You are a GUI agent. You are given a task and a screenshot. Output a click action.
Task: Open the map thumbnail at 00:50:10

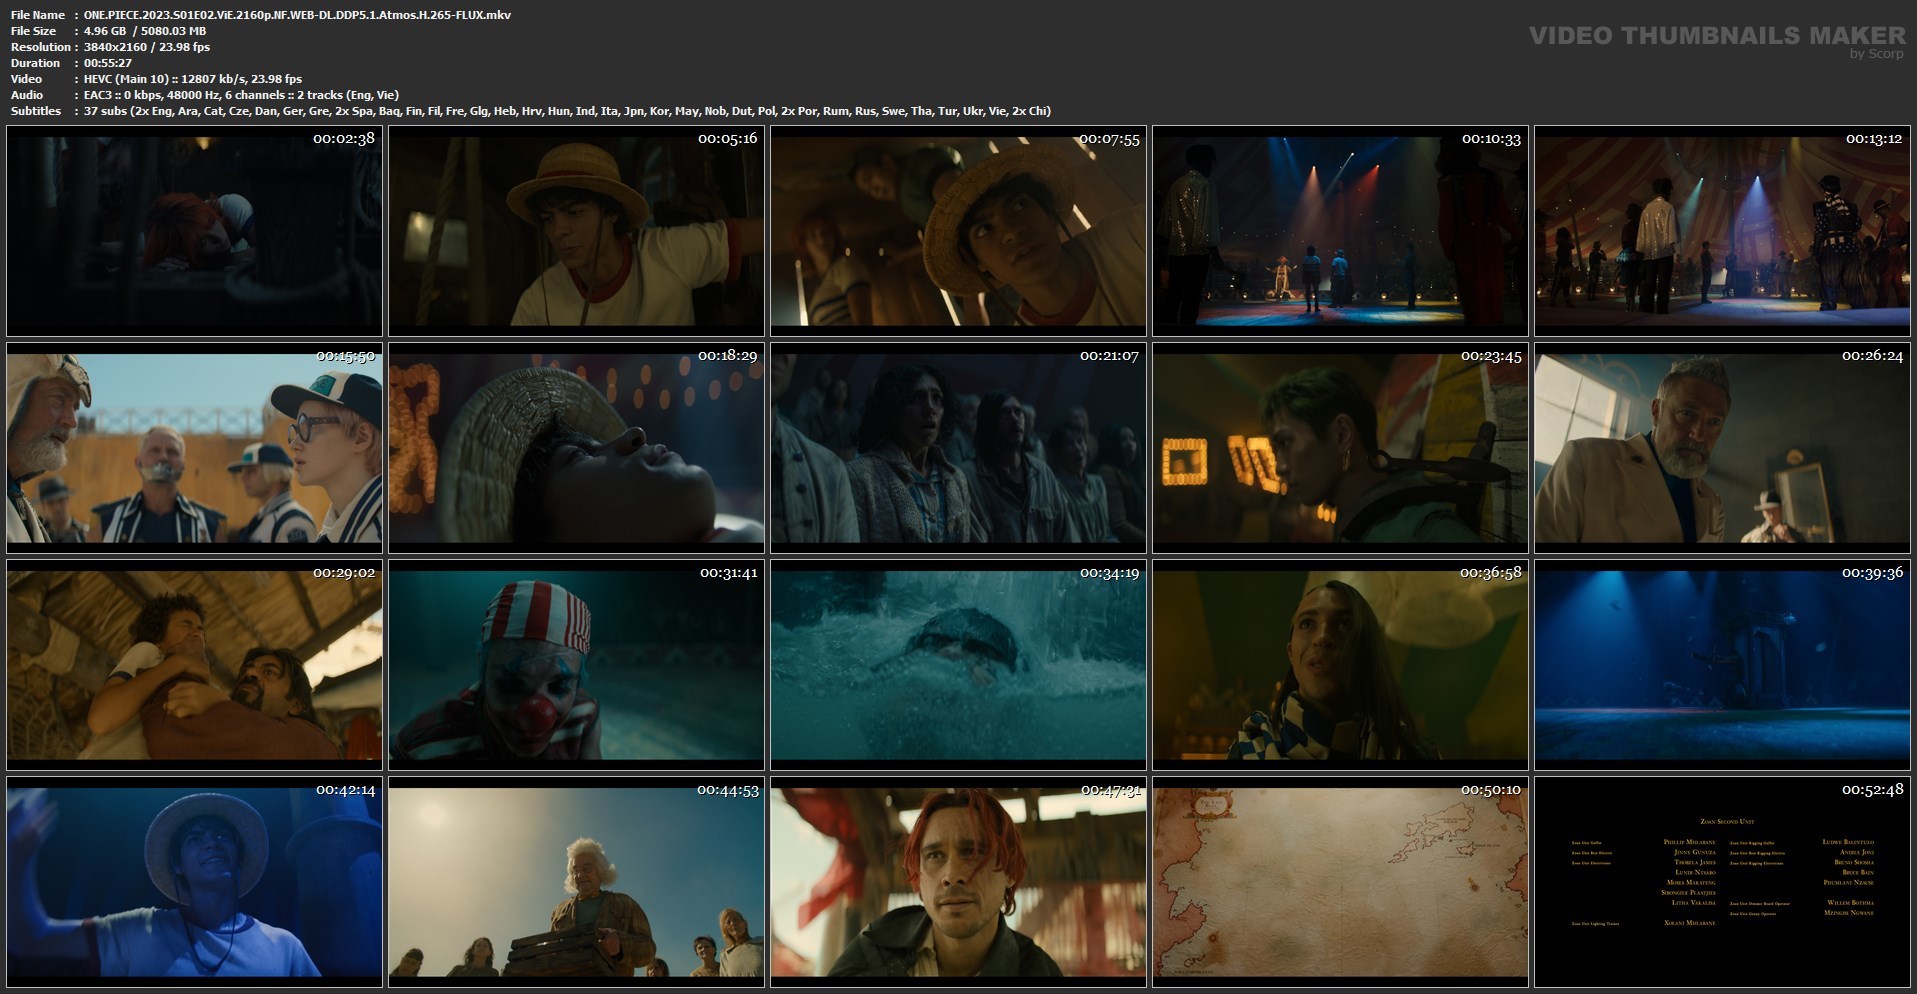[1340, 882]
